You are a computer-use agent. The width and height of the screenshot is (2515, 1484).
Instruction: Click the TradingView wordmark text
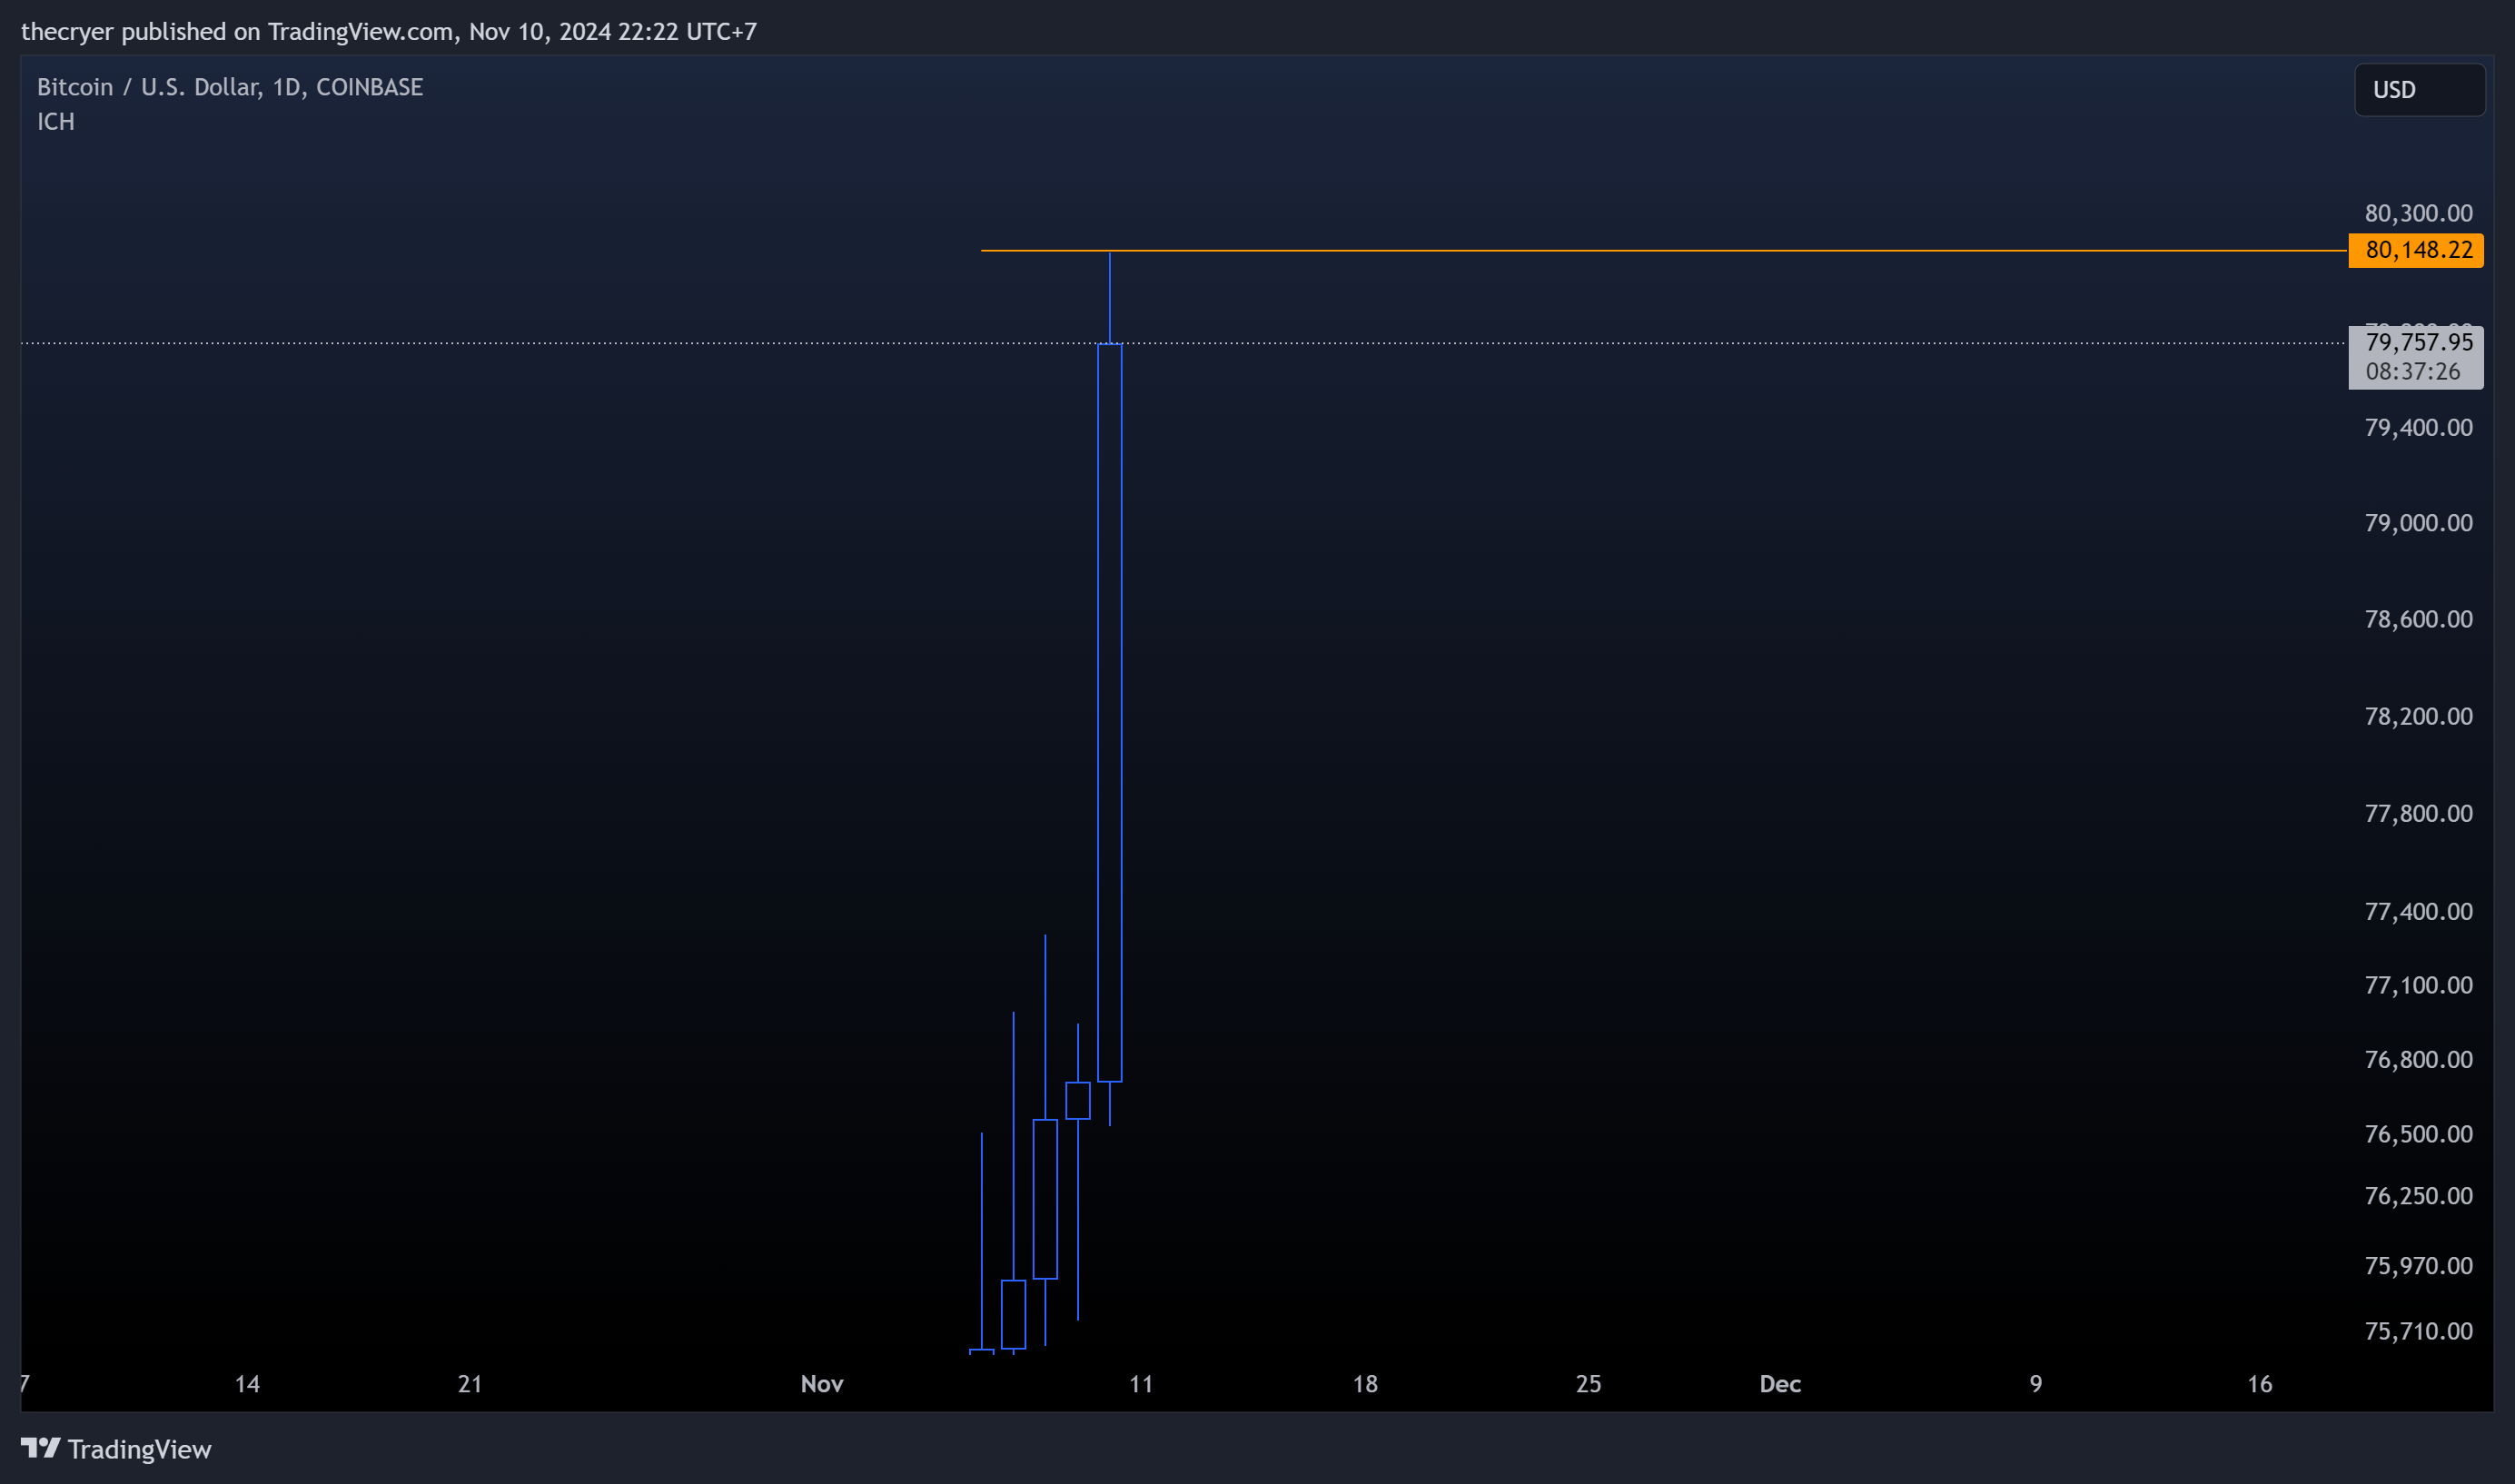click(140, 1449)
